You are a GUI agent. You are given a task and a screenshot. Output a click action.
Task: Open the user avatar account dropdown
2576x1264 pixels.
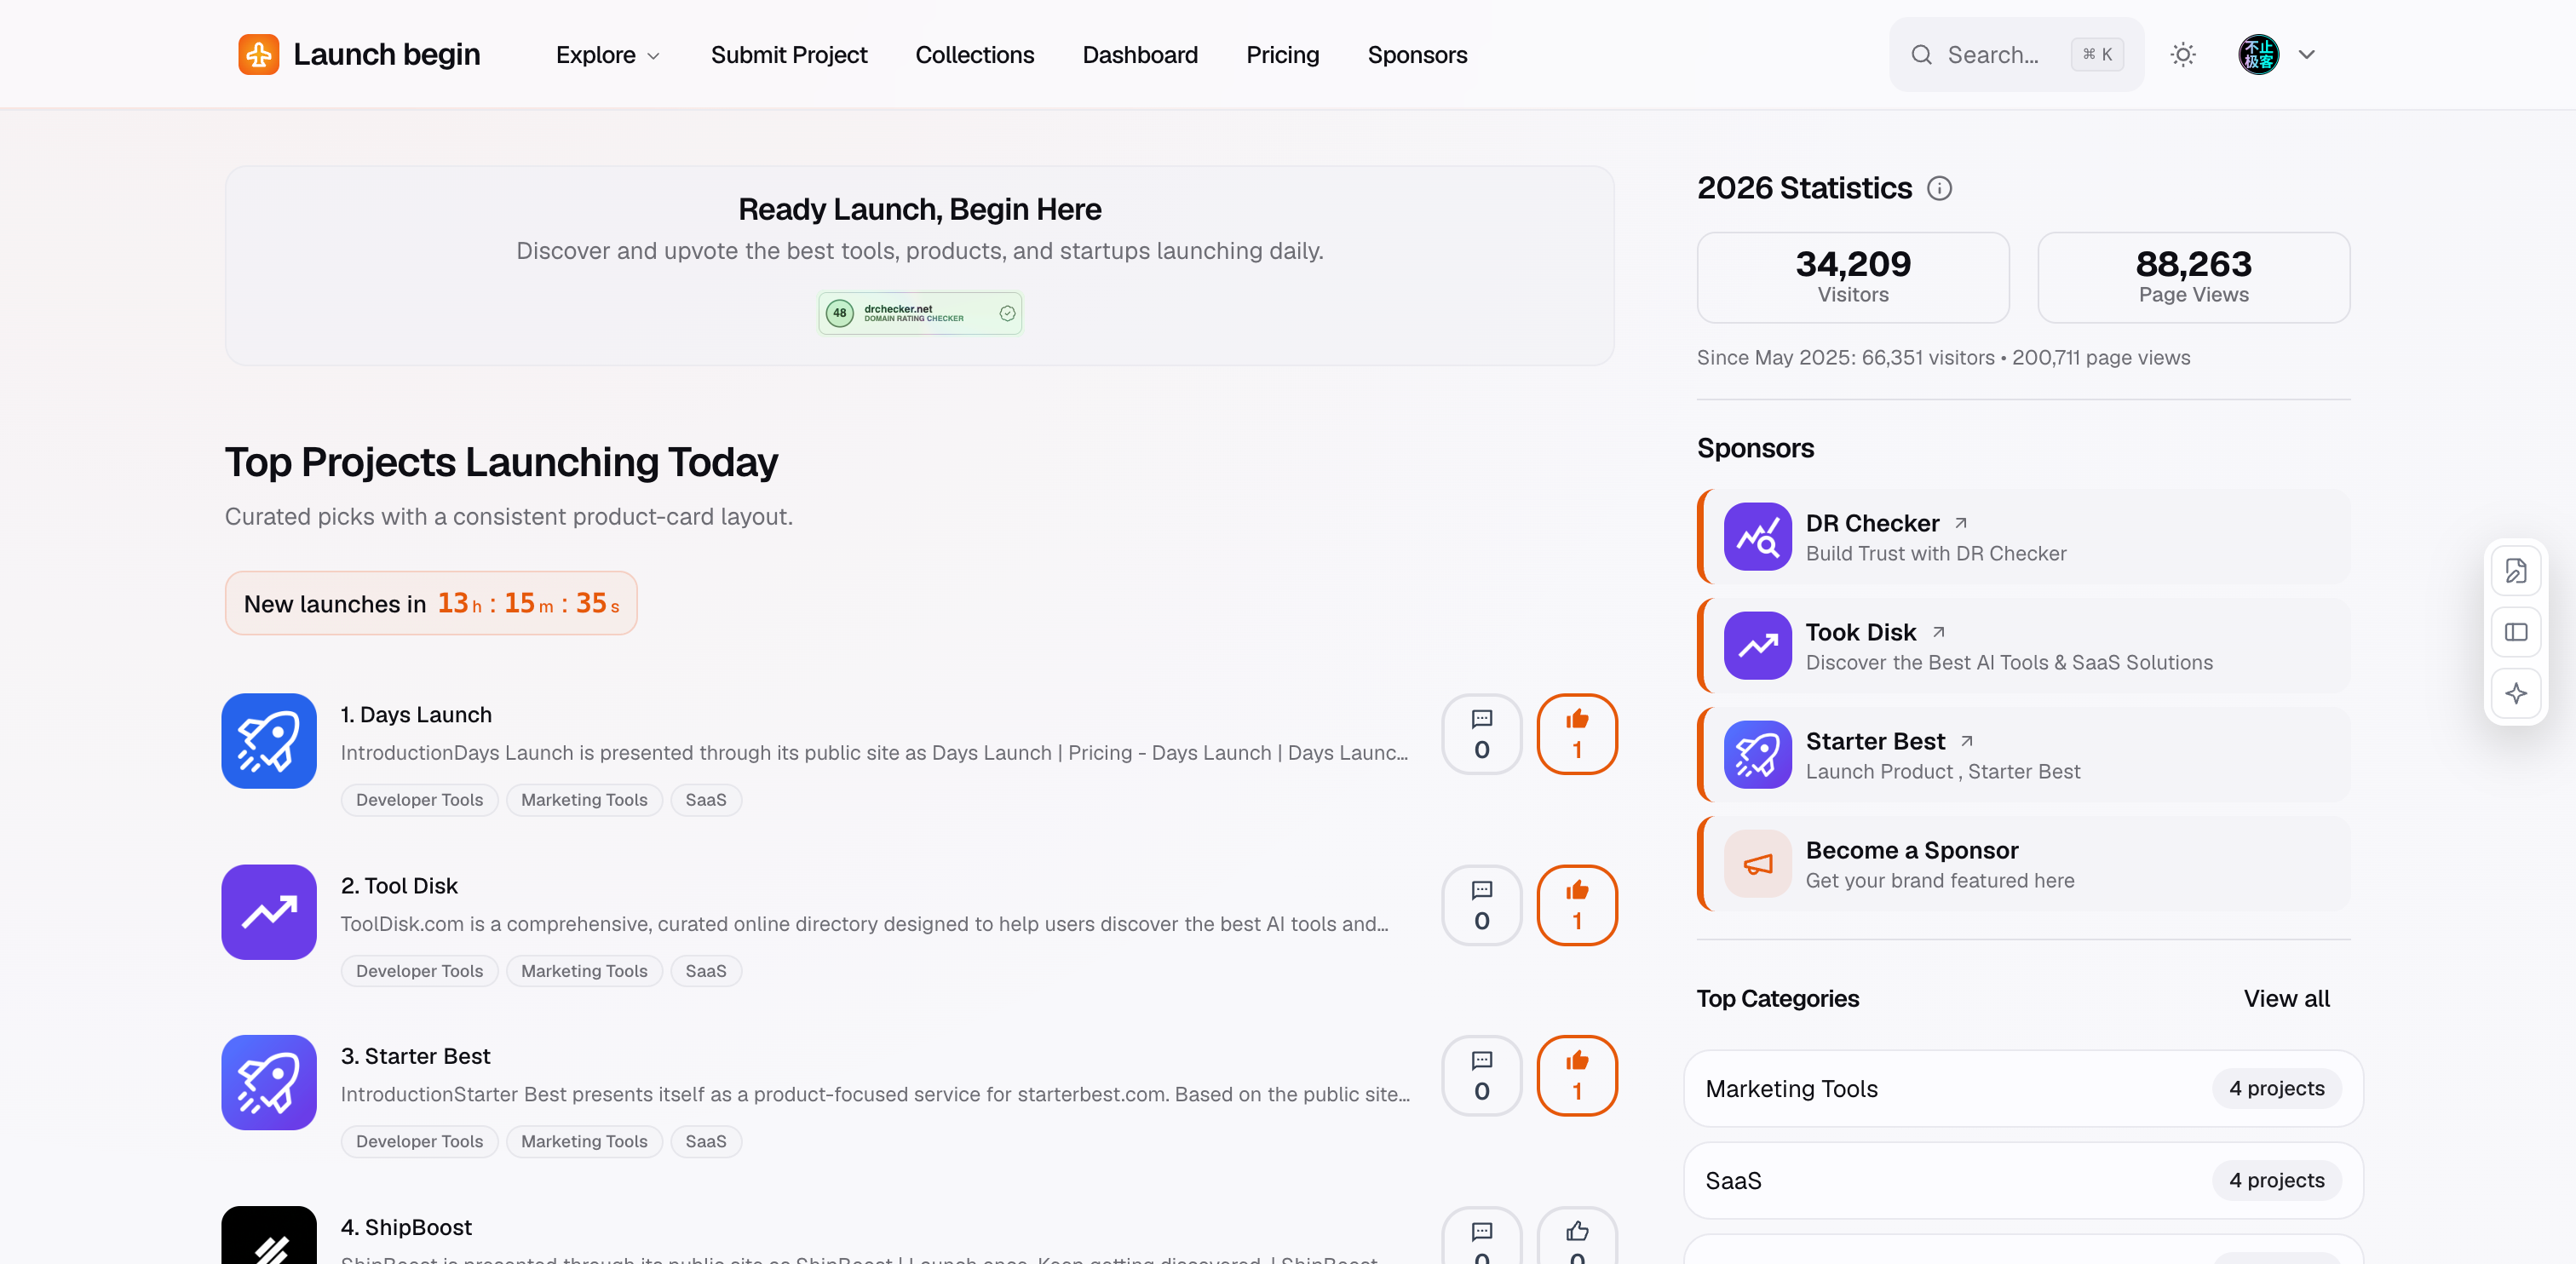(x=2277, y=54)
